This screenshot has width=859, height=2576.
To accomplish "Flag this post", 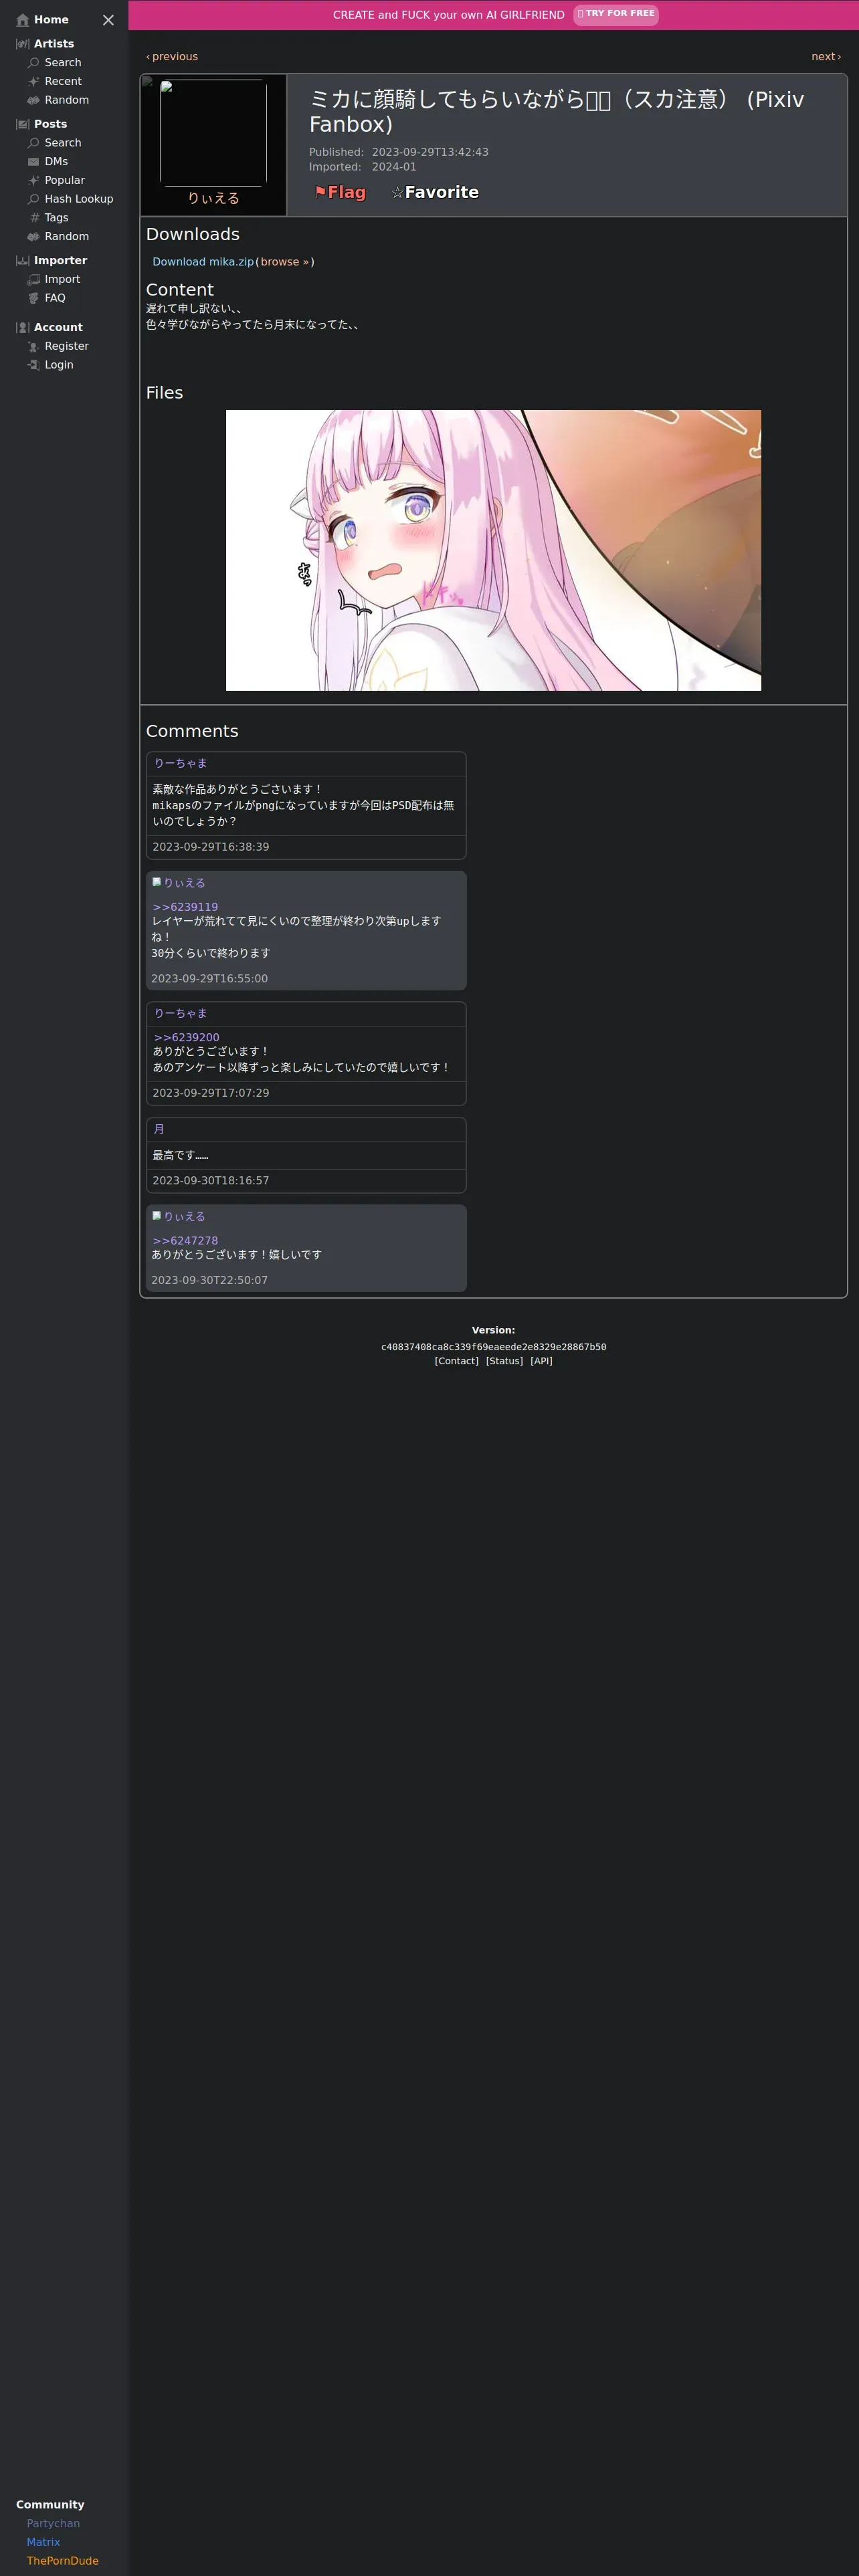I will 340,192.
